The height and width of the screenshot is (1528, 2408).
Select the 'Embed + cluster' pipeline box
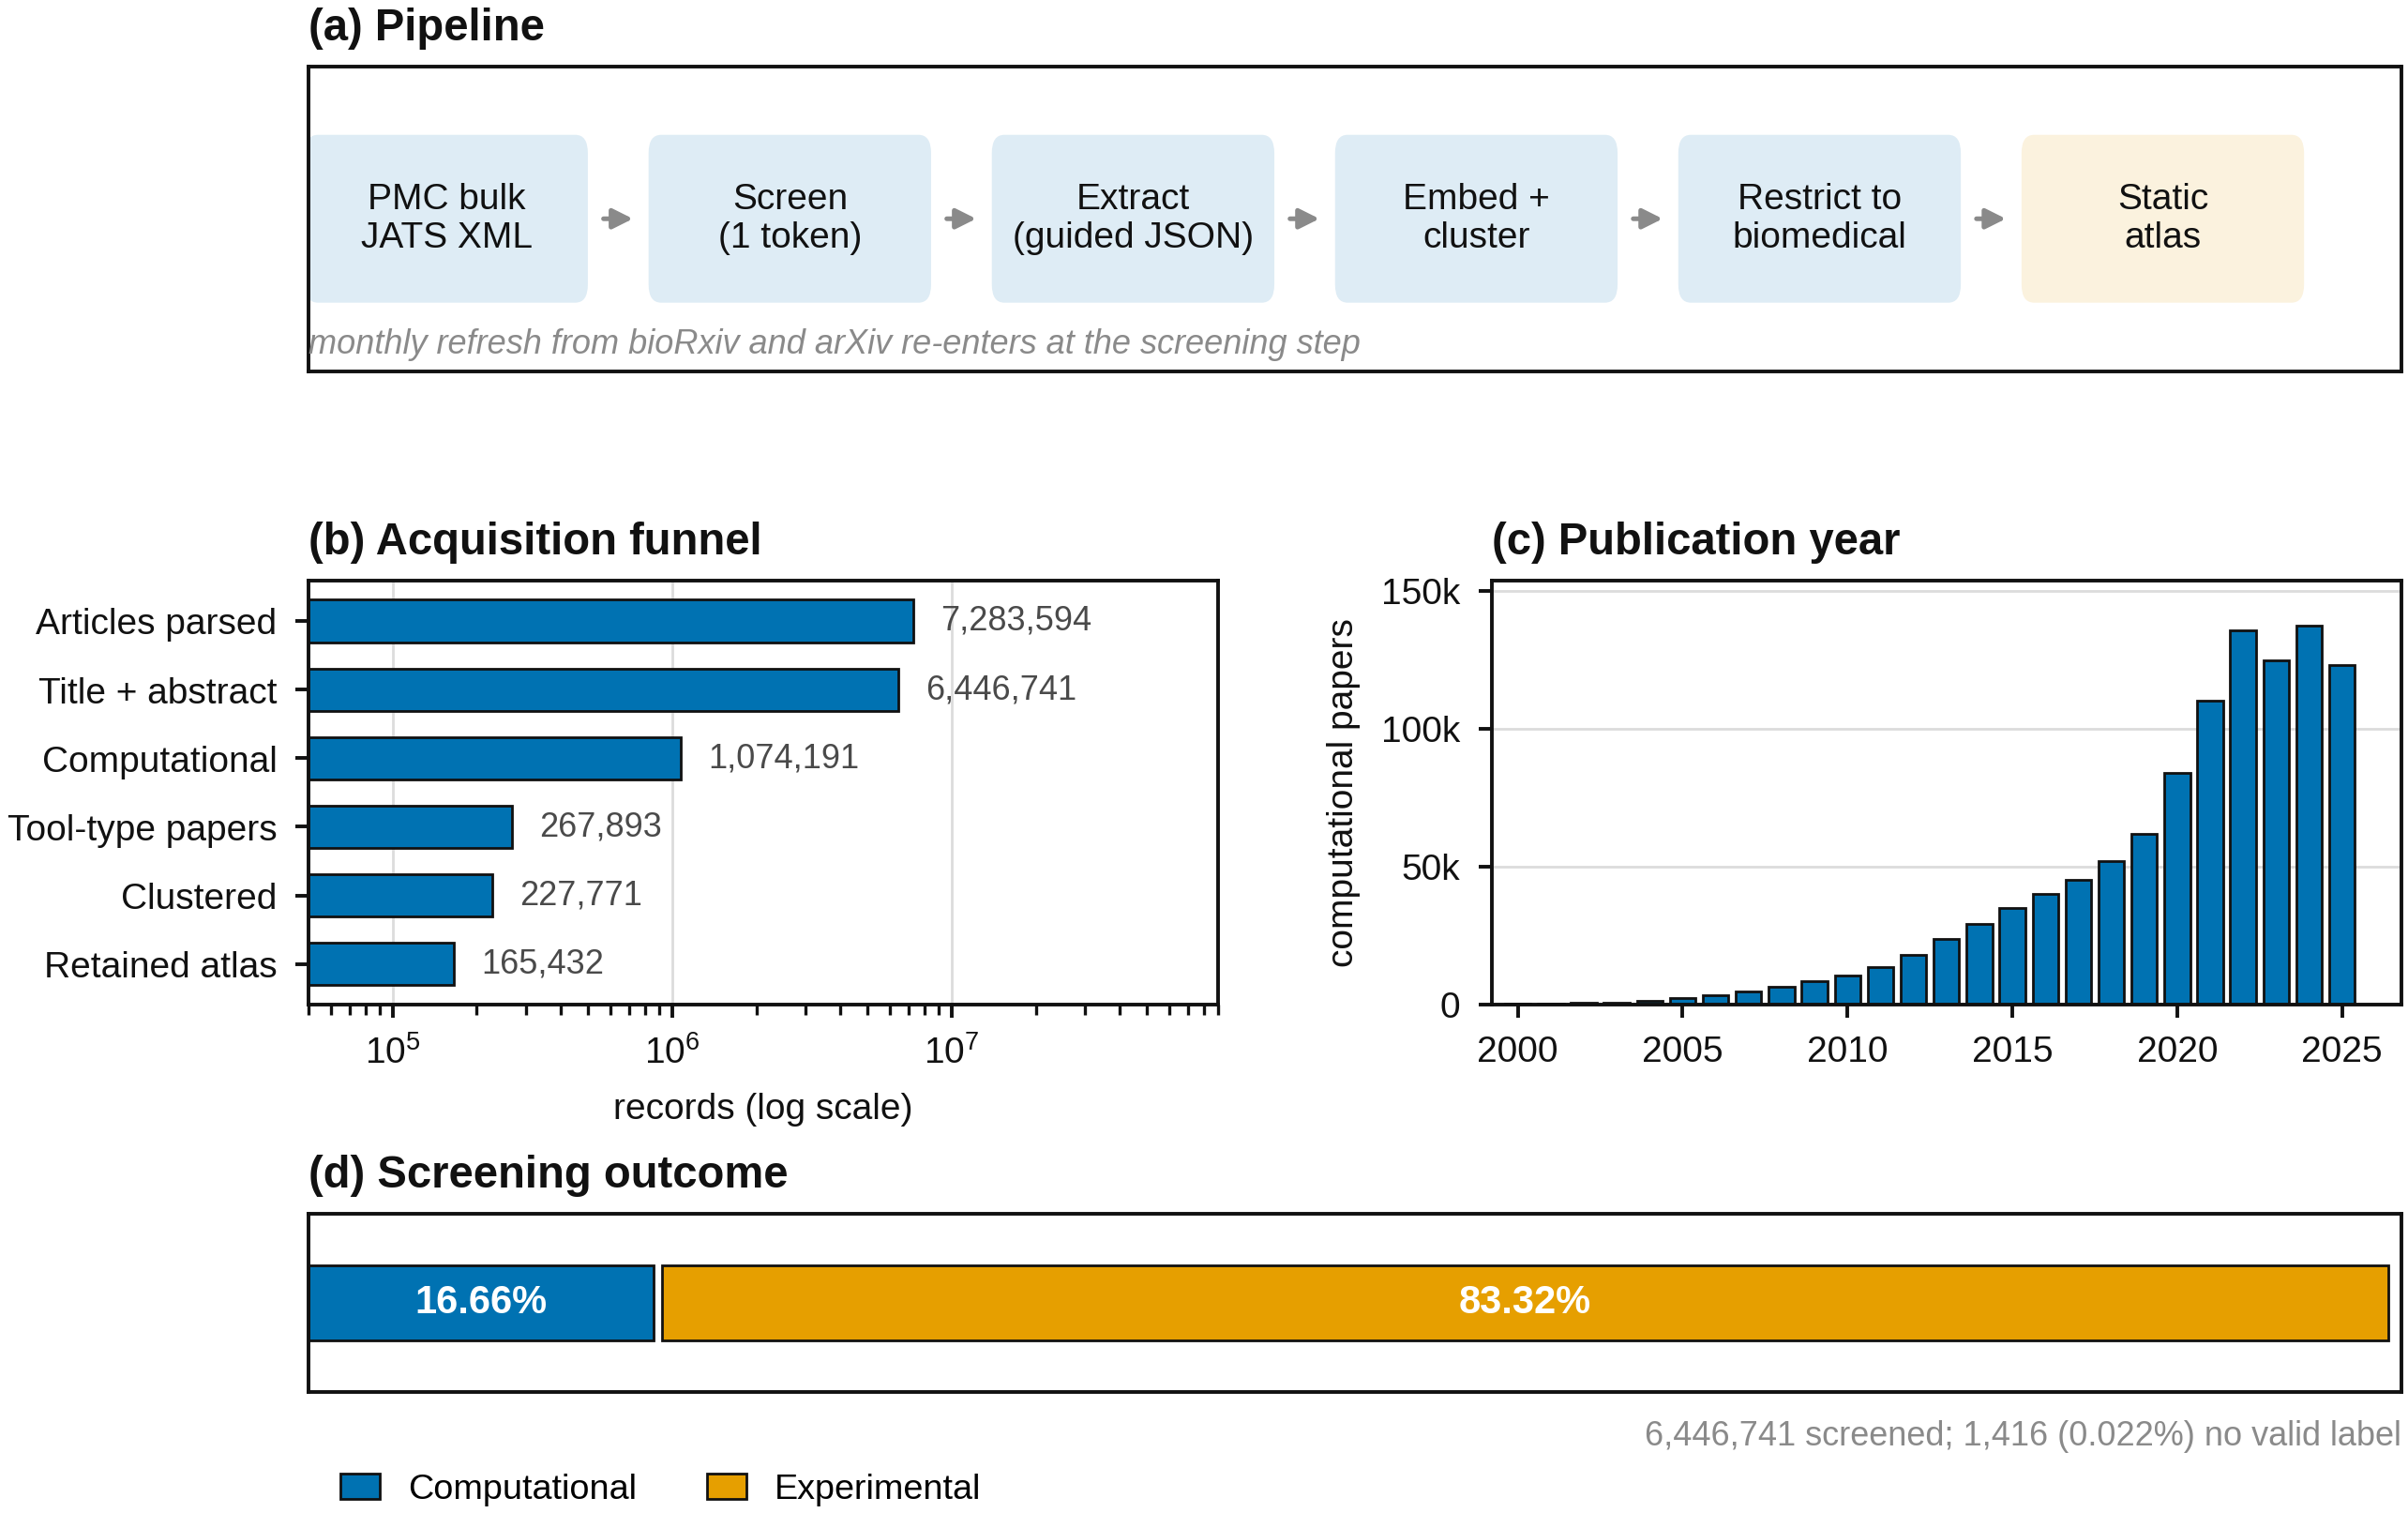[x=1475, y=218]
